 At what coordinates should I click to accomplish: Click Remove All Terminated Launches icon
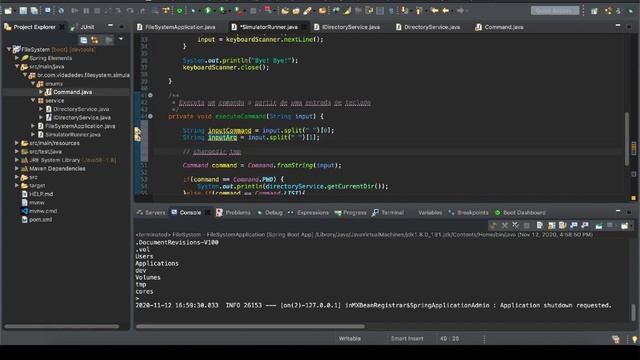point(516,225)
